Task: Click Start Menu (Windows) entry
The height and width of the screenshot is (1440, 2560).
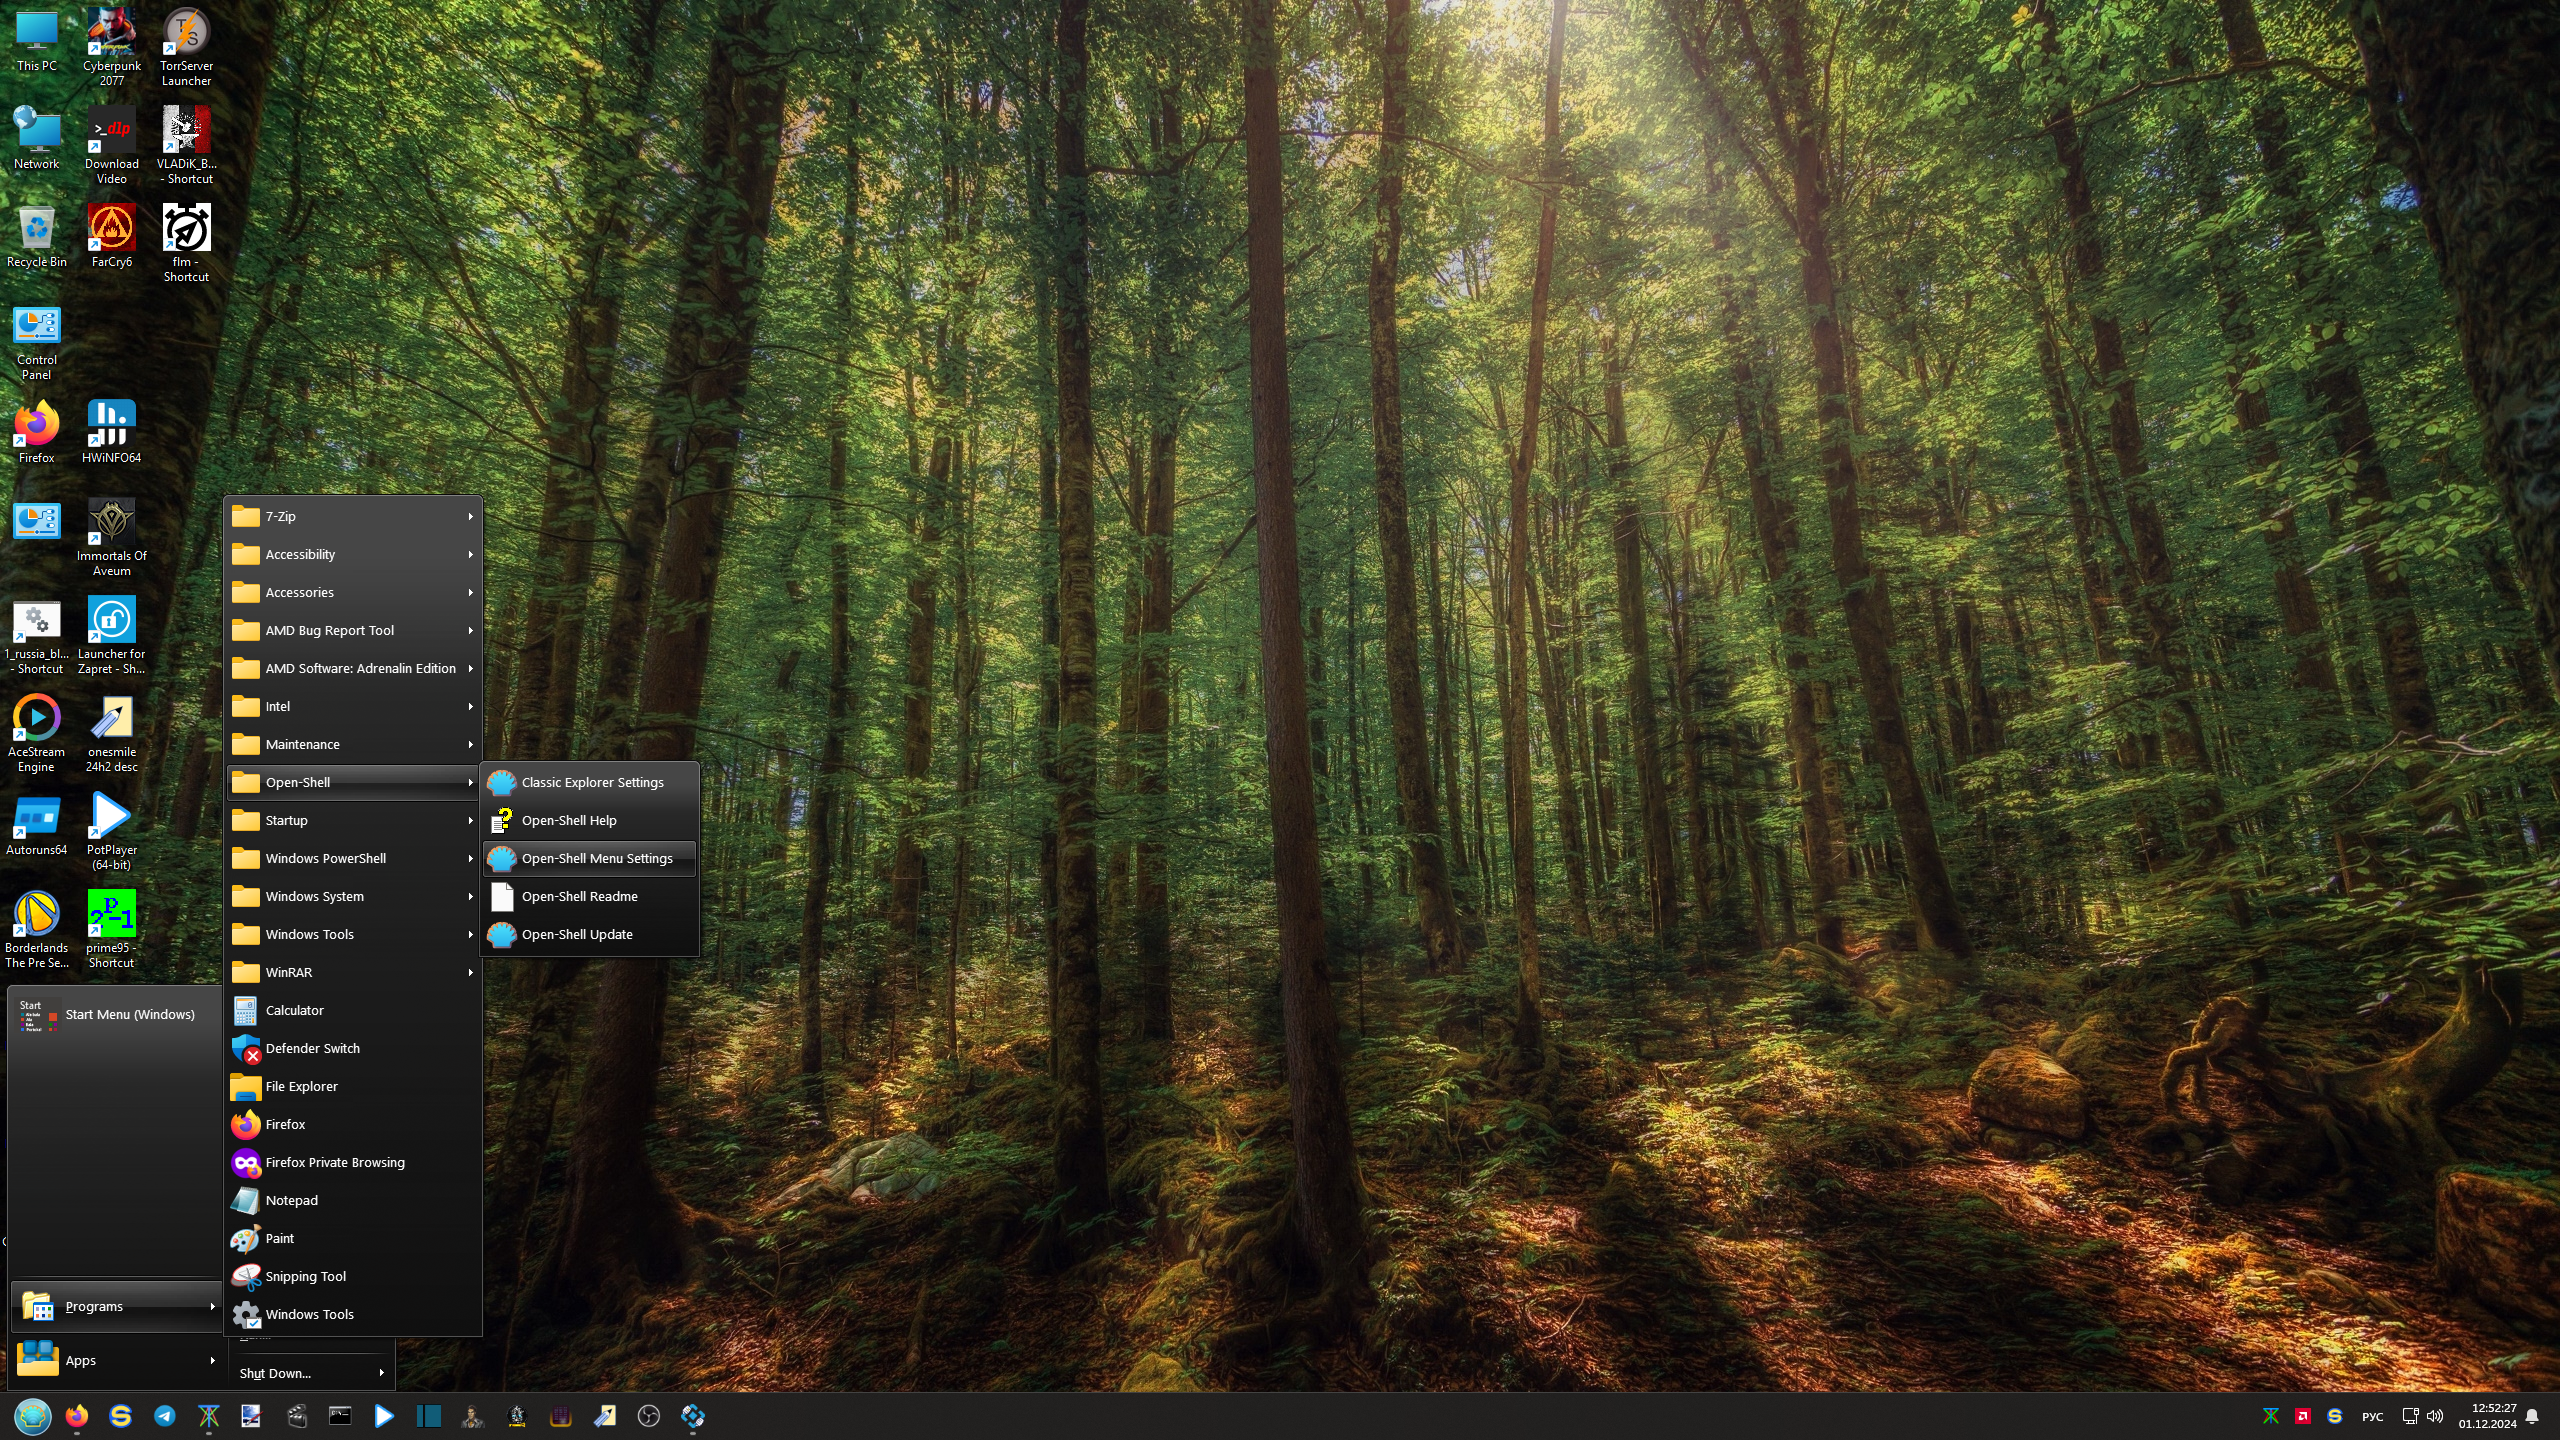Action: [x=129, y=1014]
